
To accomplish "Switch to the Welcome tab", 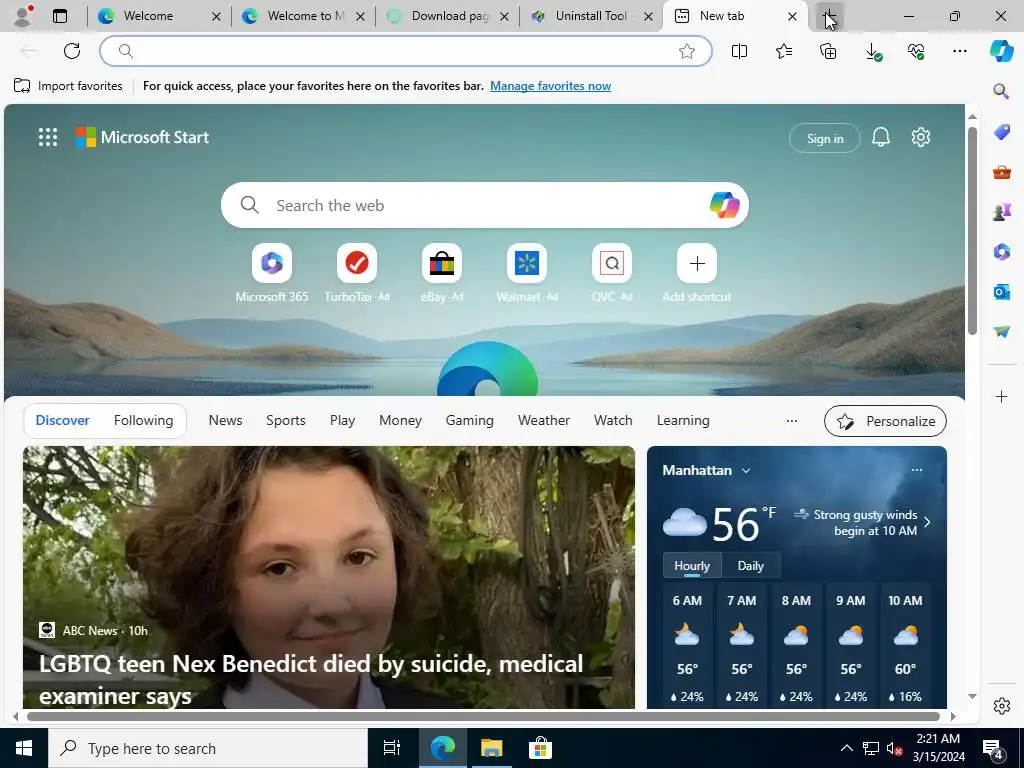I will 148,16.
